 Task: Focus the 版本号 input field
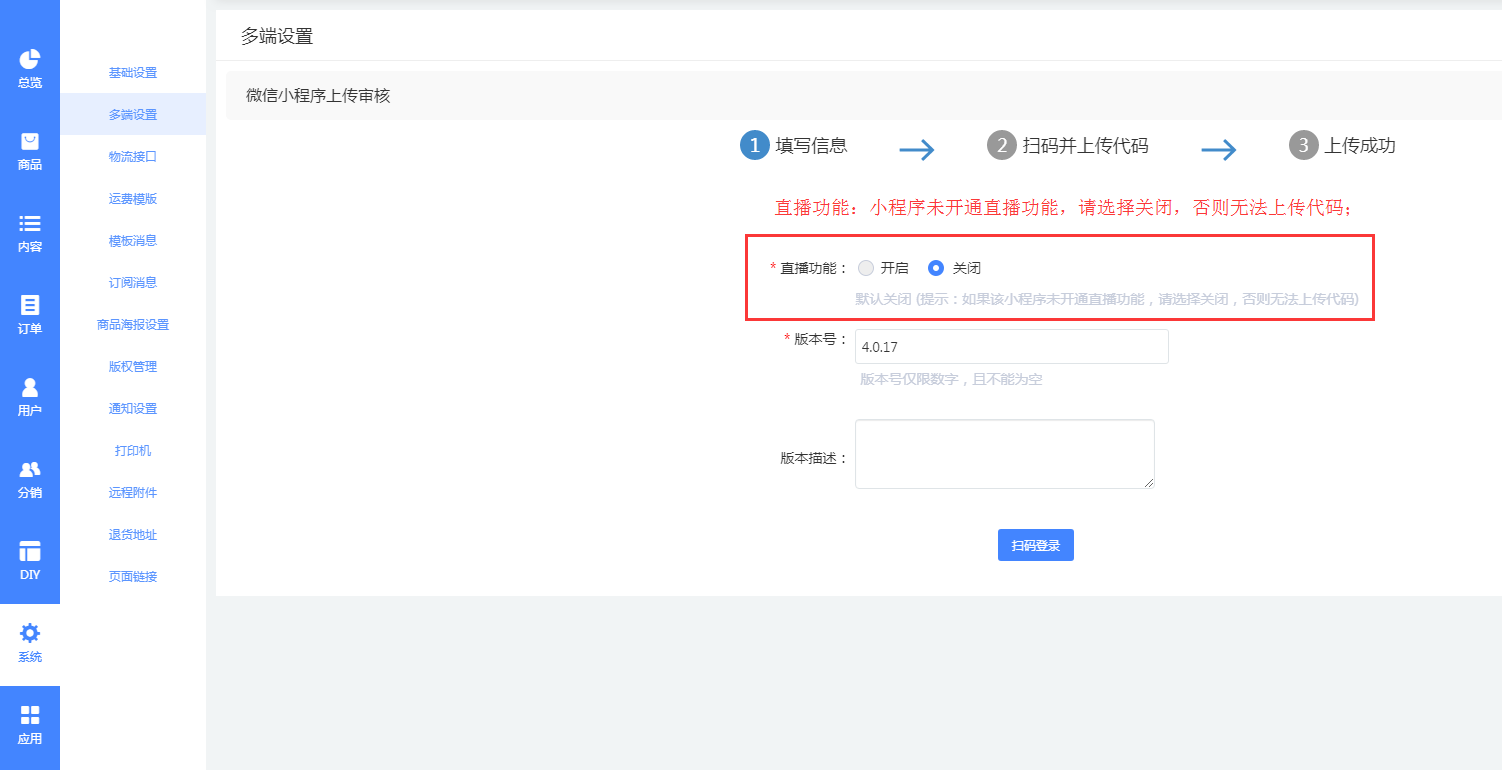point(1012,347)
